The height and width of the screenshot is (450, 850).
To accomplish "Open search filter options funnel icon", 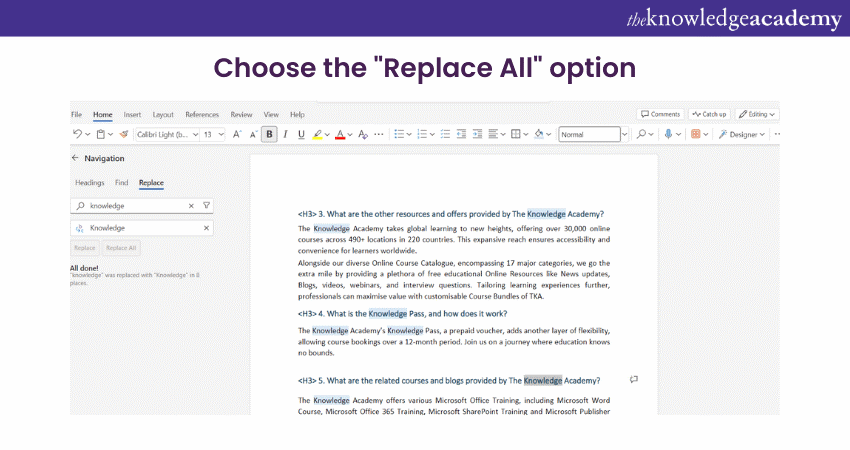I will coord(206,205).
